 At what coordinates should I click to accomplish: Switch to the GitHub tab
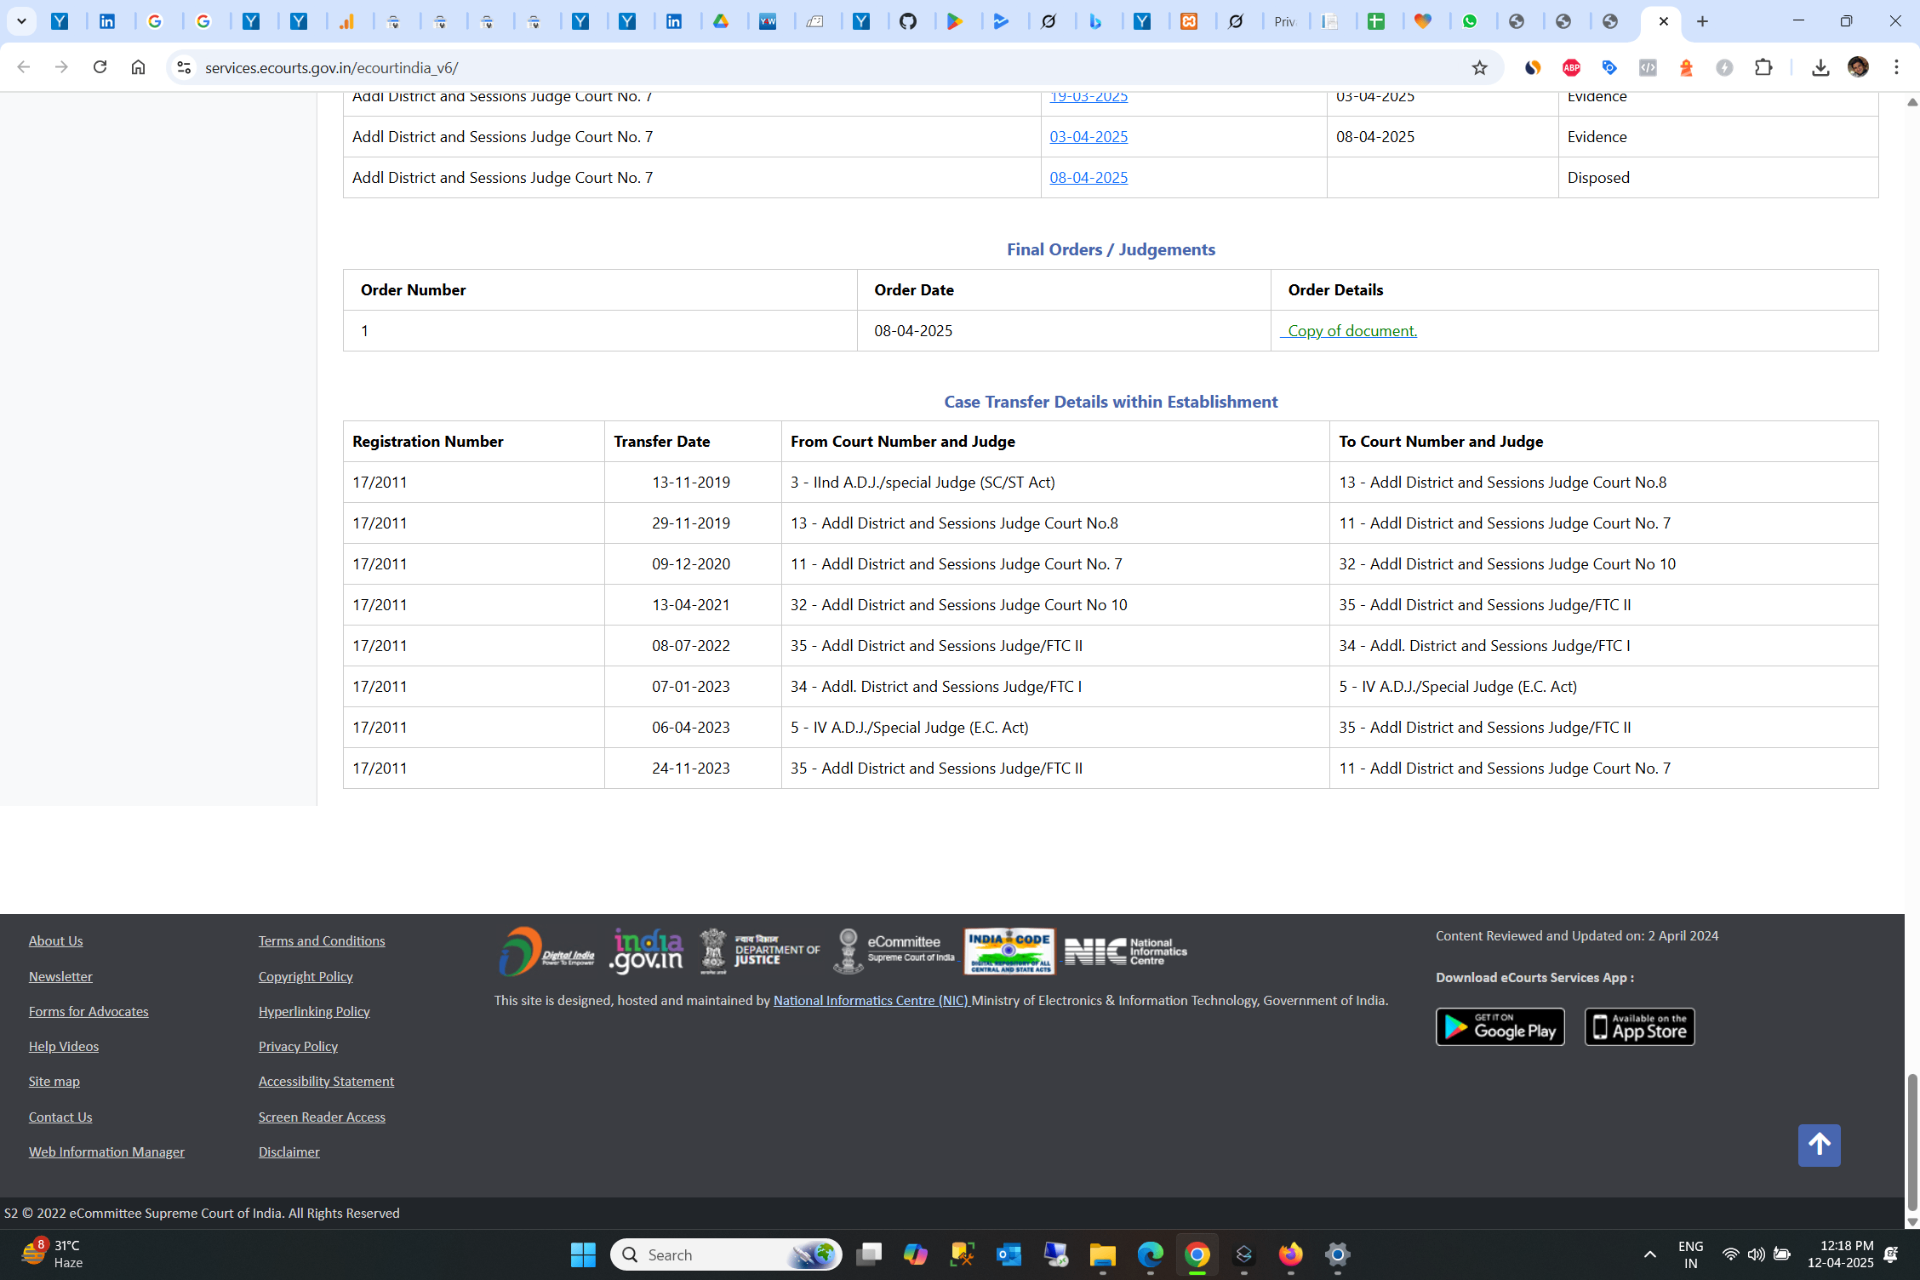(x=908, y=21)
